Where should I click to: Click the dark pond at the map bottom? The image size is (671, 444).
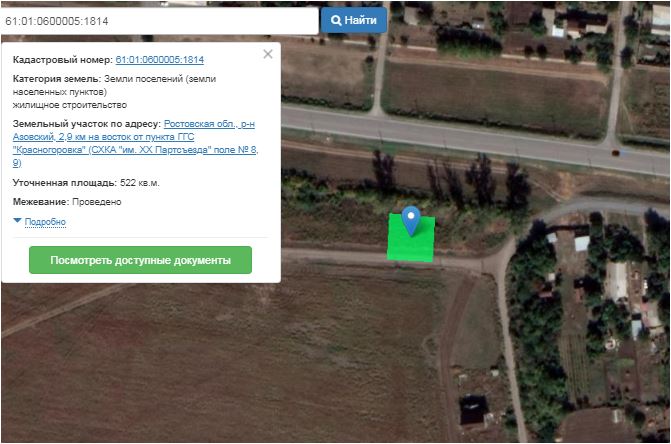(473, 409)
